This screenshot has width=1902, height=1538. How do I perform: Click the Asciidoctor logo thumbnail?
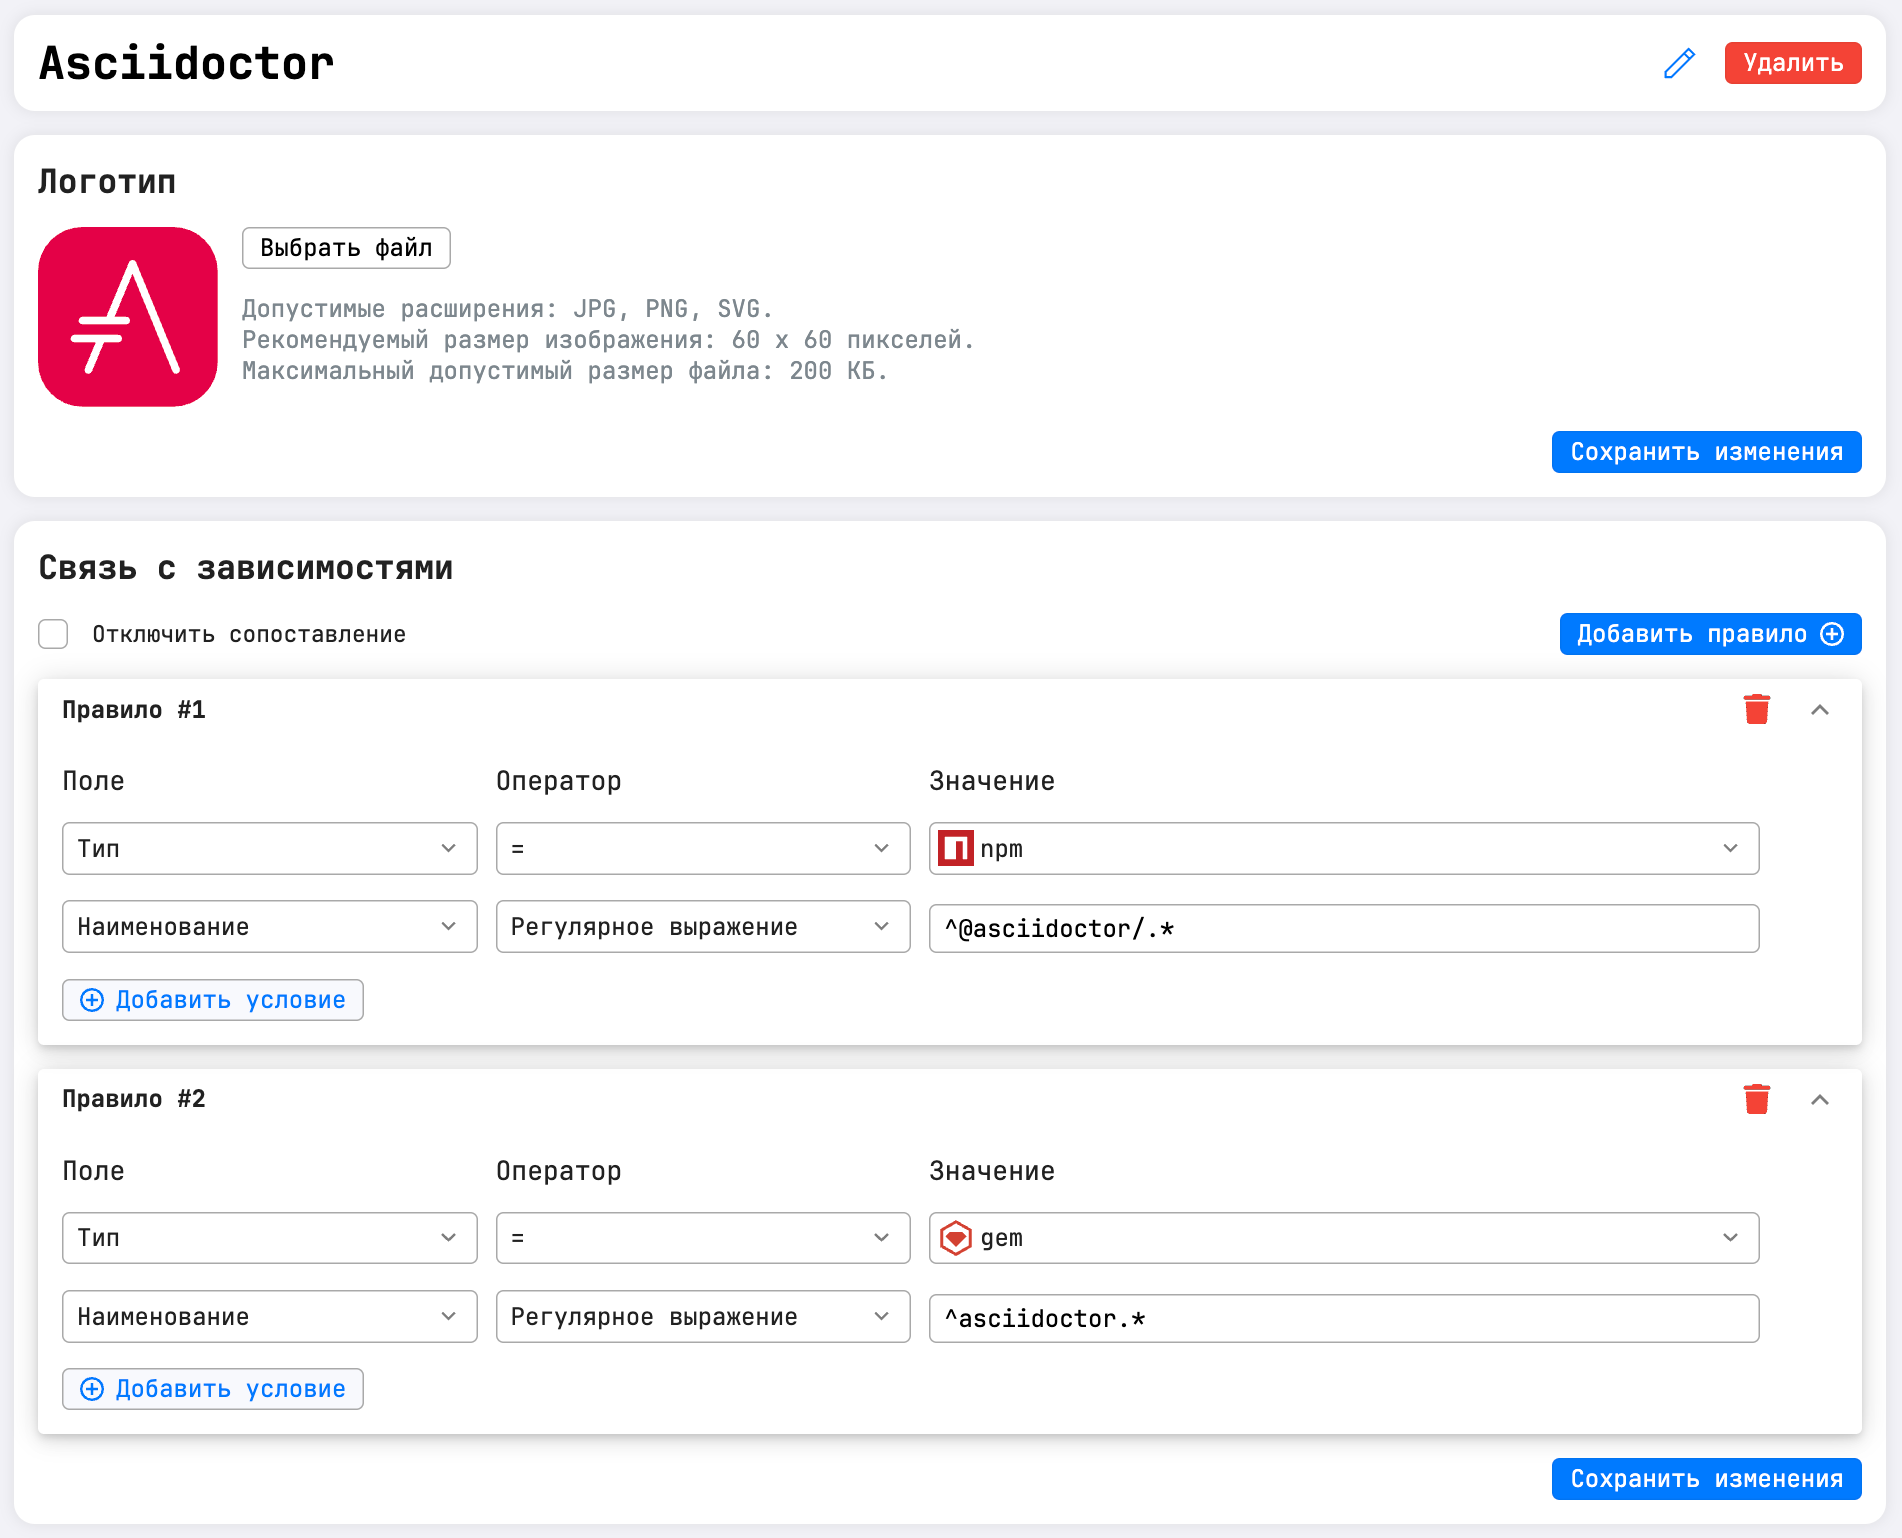tap(128, 317)
